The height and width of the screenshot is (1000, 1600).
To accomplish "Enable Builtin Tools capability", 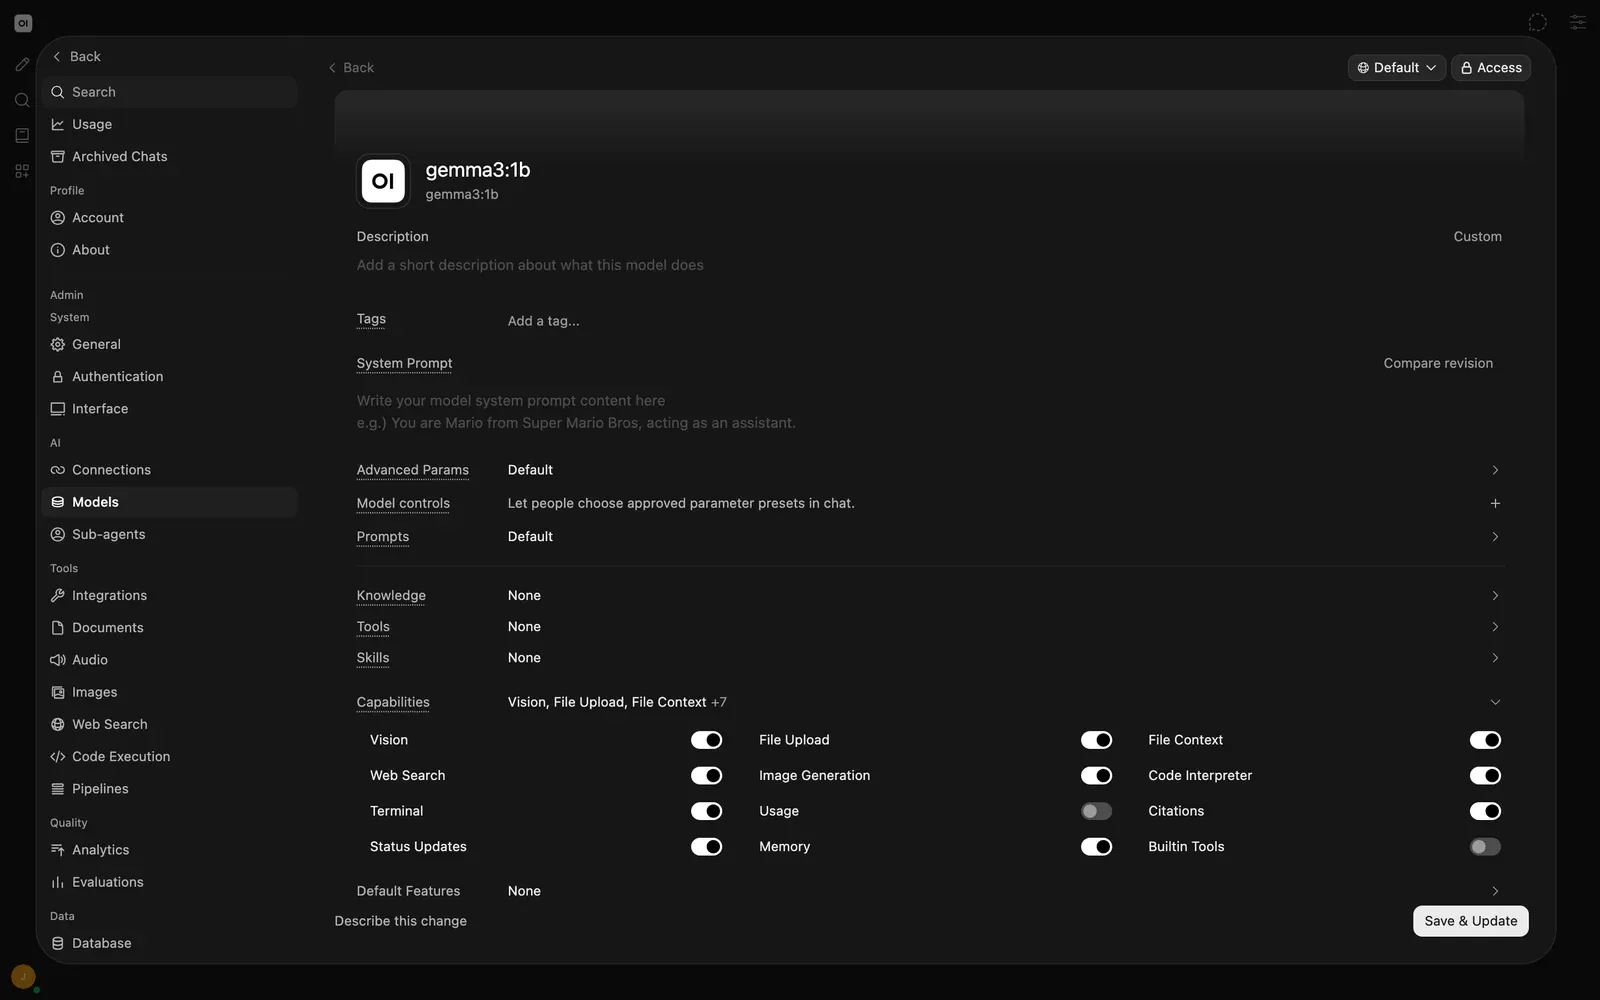I will pyautogui.click(x=1485, y=847).
